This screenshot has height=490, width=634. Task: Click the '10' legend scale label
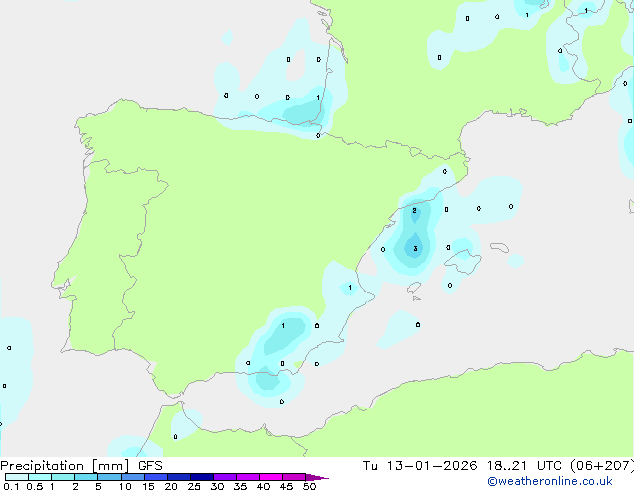tap(125, 486)
